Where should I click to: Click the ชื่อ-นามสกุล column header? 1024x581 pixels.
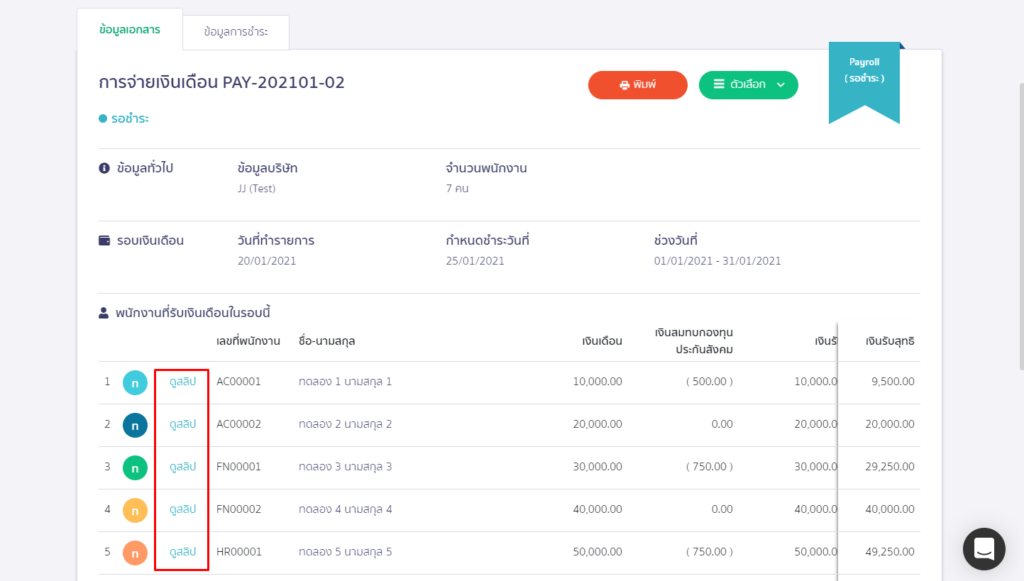pyautogui.click(x=327, y=341)
